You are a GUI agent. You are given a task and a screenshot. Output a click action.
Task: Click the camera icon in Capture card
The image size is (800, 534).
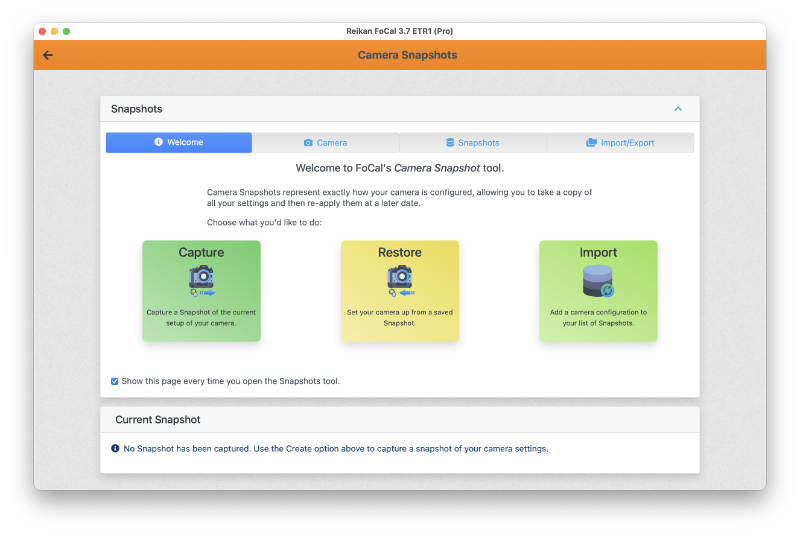click(202, 280)
